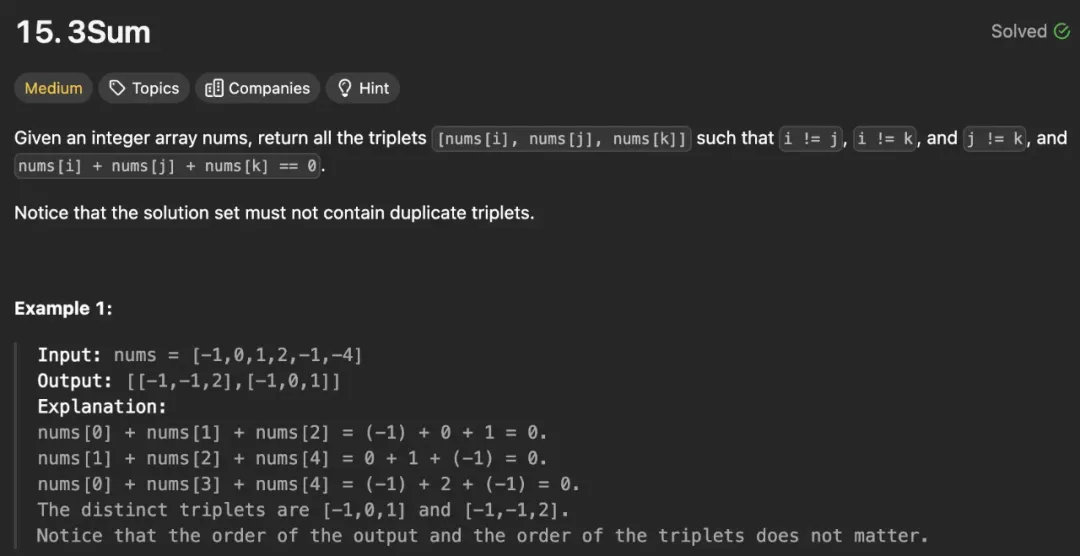Click the tag icon beside Topics
The height and width of the screenshot is (556, 1080).
pos(118,88)
